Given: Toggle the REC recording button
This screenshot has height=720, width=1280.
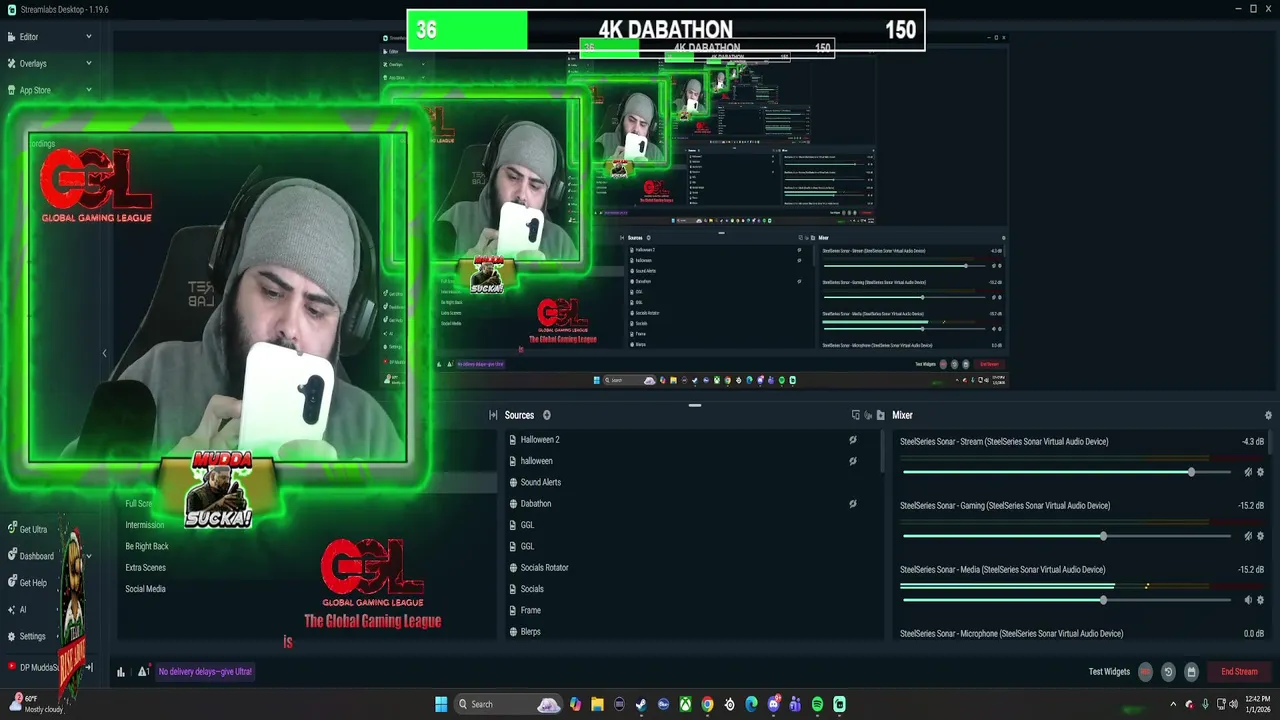Looking at the screenshot, I should coord(1145,672).
